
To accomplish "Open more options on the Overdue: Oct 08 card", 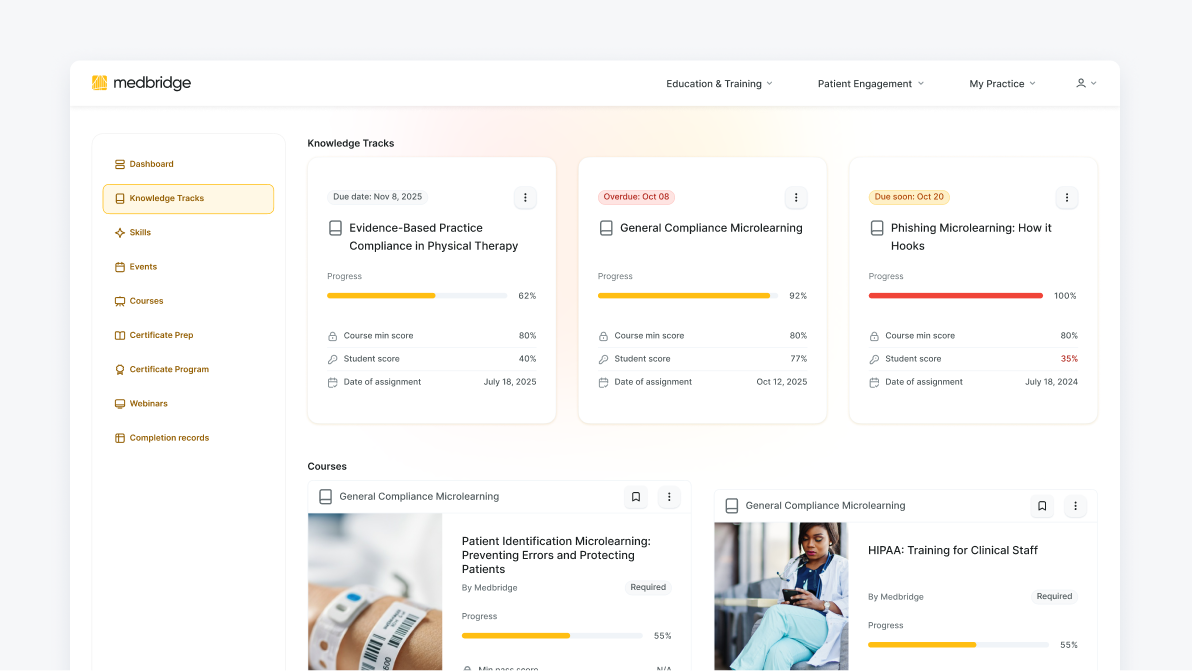I will pyautogui.click(x=796, y=198).
